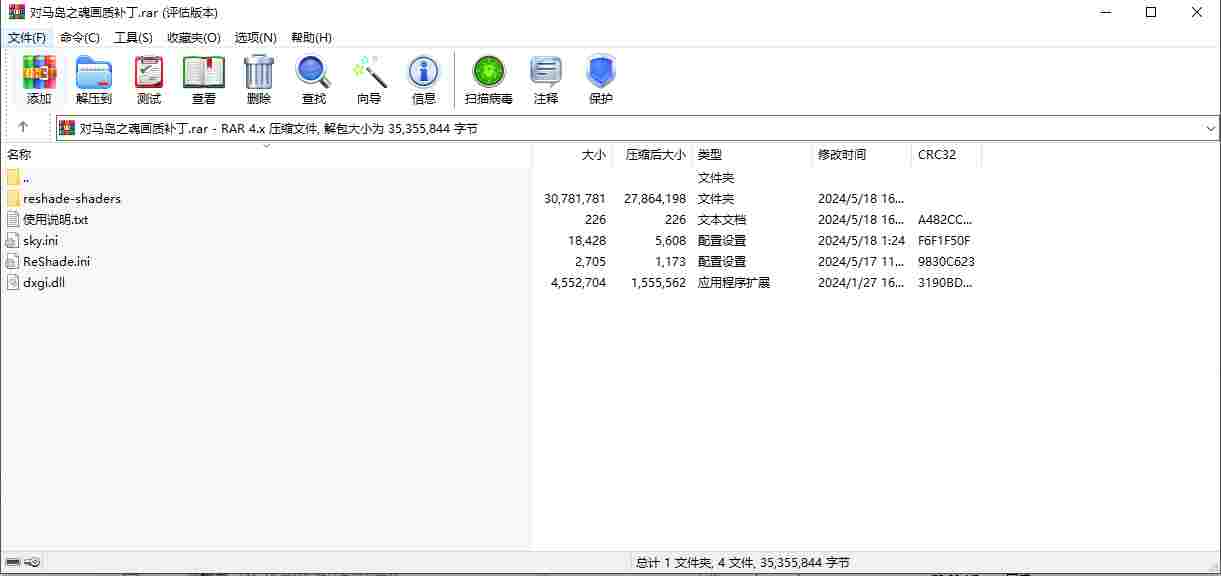Click the size value 30,781,781
Viewport: 1221px width, 576px height.
(575, 198)
